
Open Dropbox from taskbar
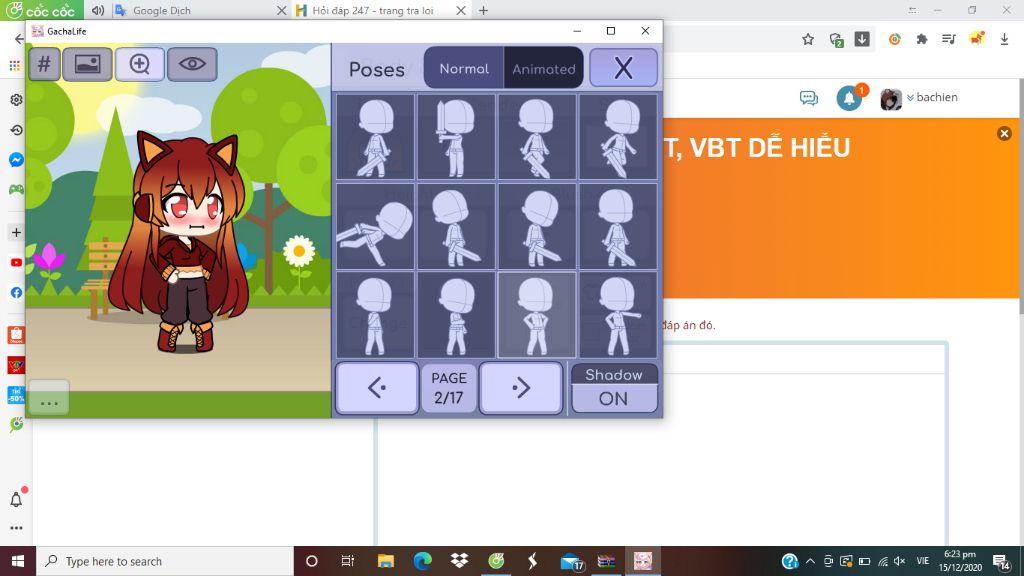(459, 561)
